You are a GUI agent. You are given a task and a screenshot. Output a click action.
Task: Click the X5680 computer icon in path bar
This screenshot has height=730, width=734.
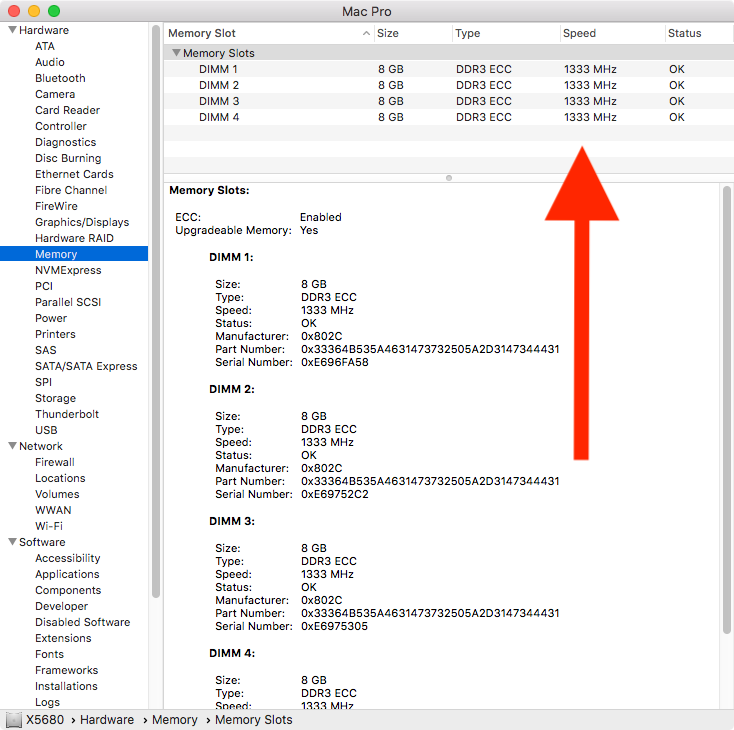coord(14,720)
